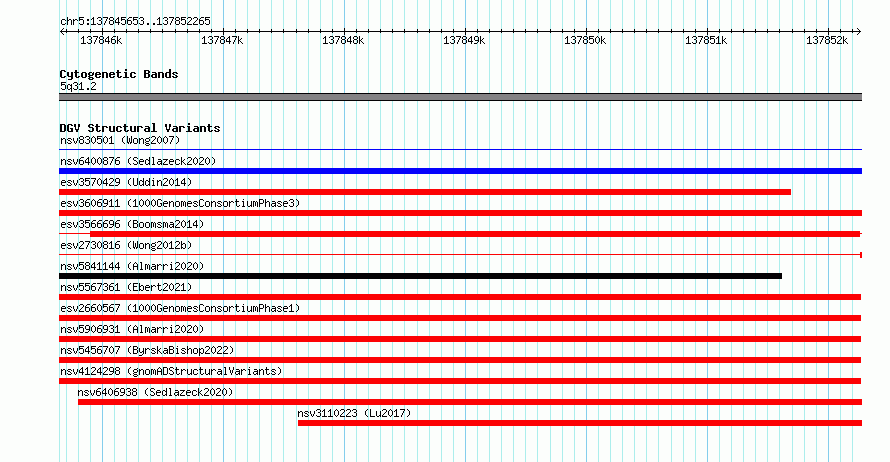This screenshot has width=890, height=462.
Task: Click the red nsv4124298 variant bar
Action: 460,381
